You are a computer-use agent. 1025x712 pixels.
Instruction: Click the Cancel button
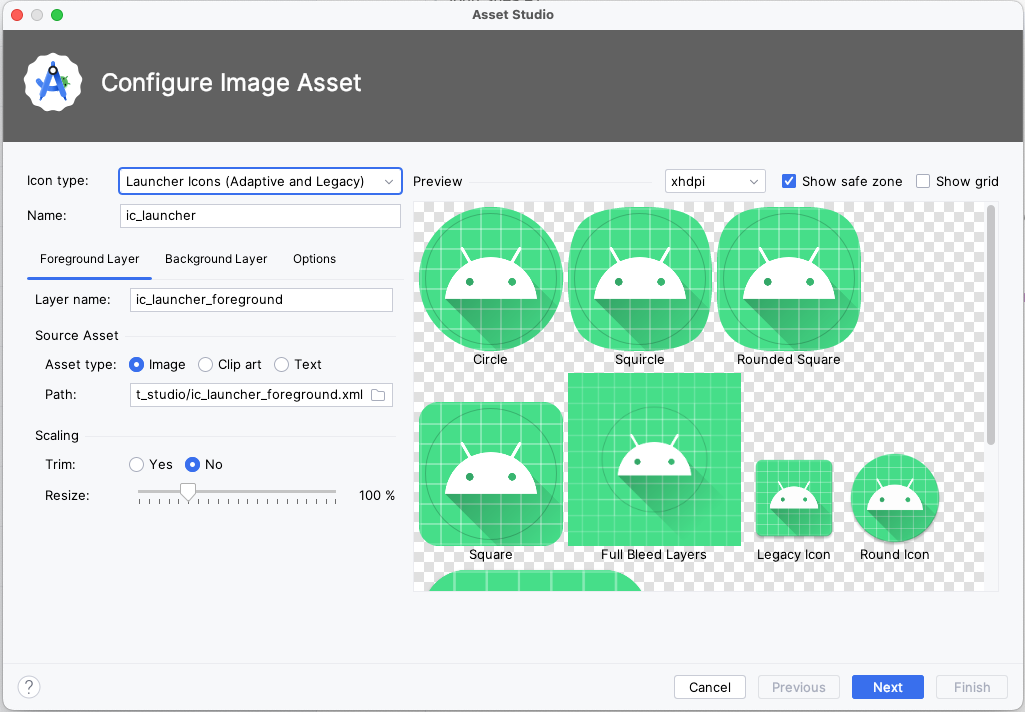710,687
